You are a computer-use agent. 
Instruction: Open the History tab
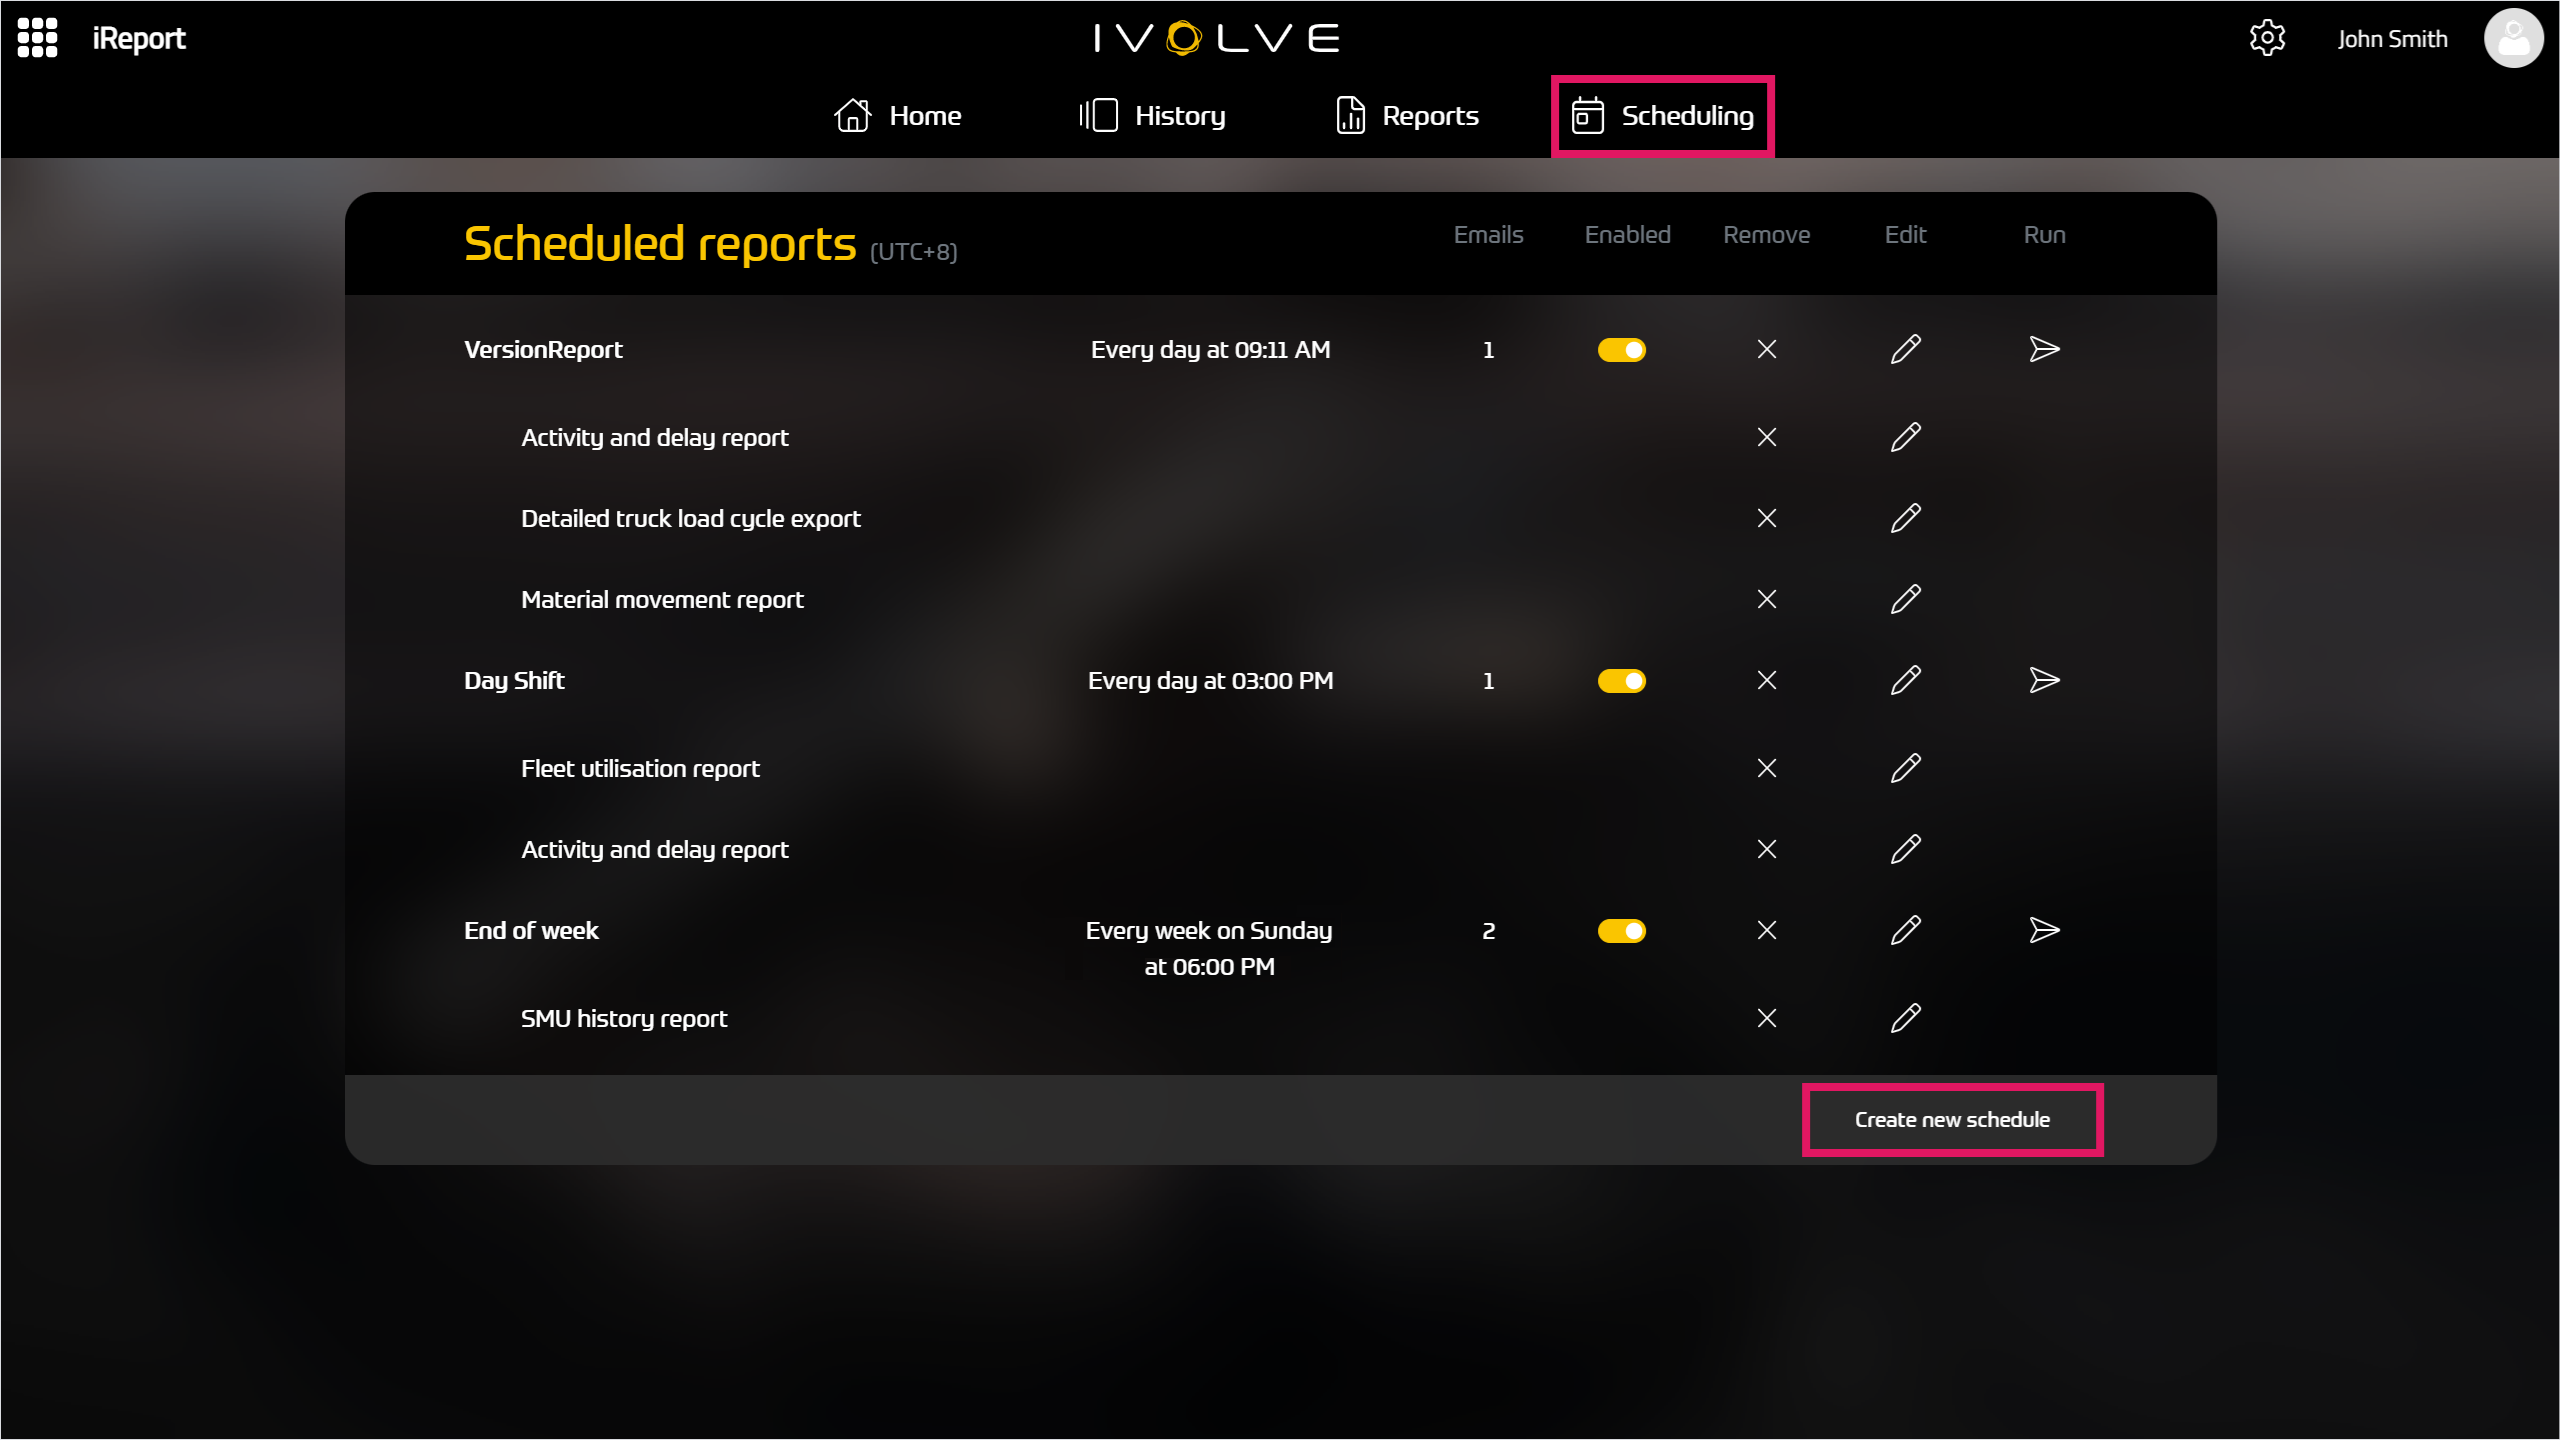(x=1152, y=116)
